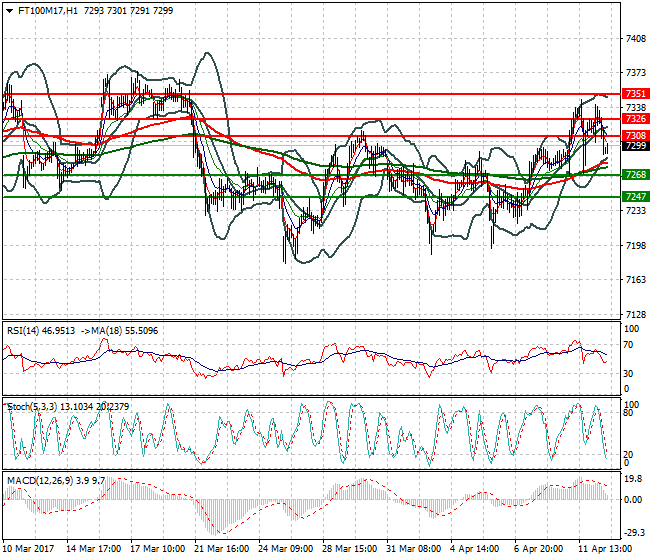Click the 6 Apr 20:00 time label
660x560 pixels.
pyautogui.click(x=539, y=549)
